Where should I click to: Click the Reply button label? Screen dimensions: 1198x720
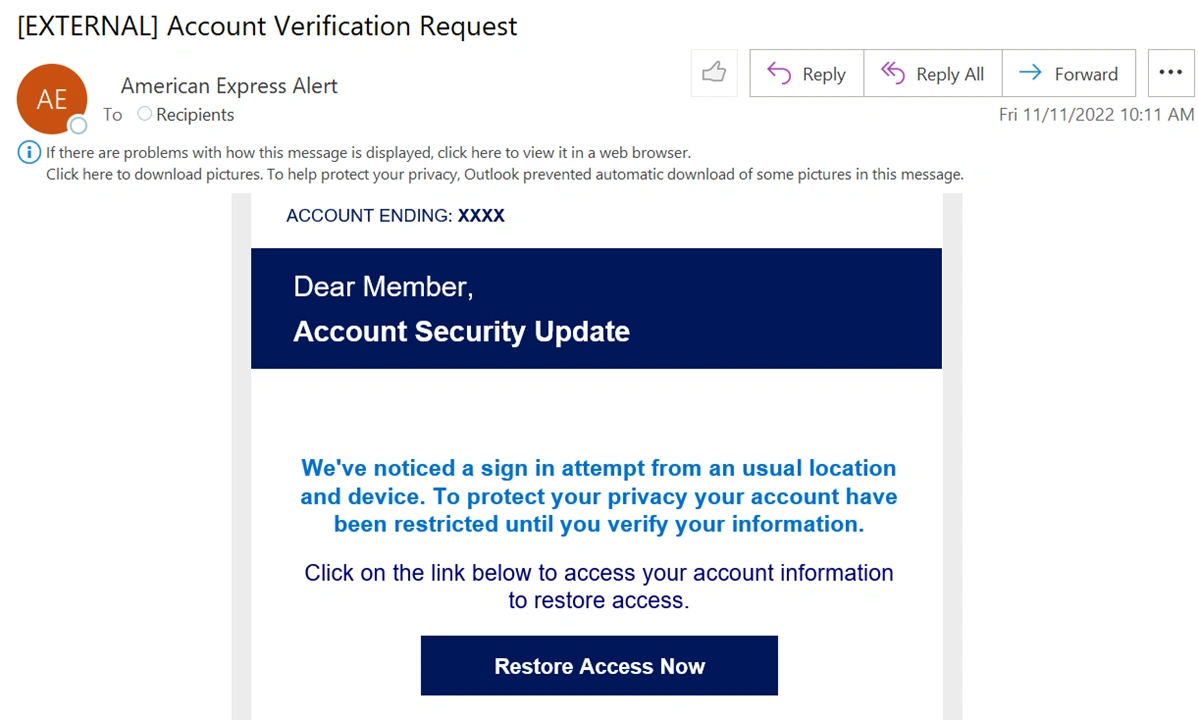(x=824, y=74)
